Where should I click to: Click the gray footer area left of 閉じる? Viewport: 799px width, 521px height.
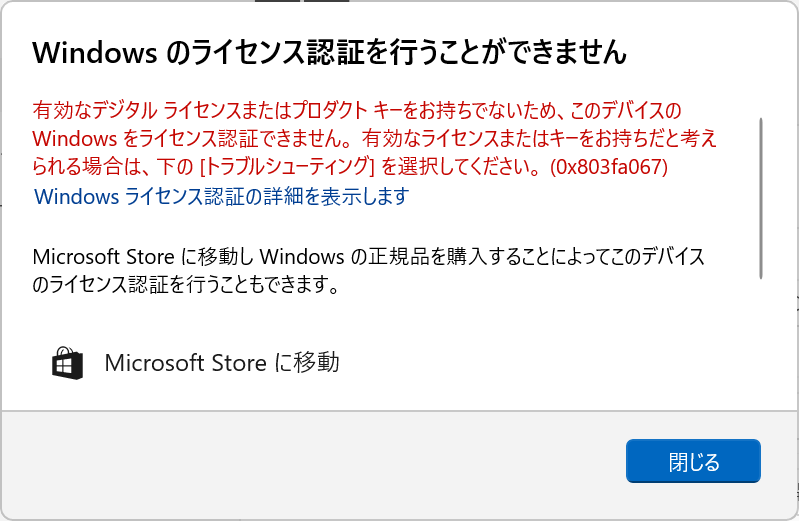pyautogui.click(x=300, y=463)
